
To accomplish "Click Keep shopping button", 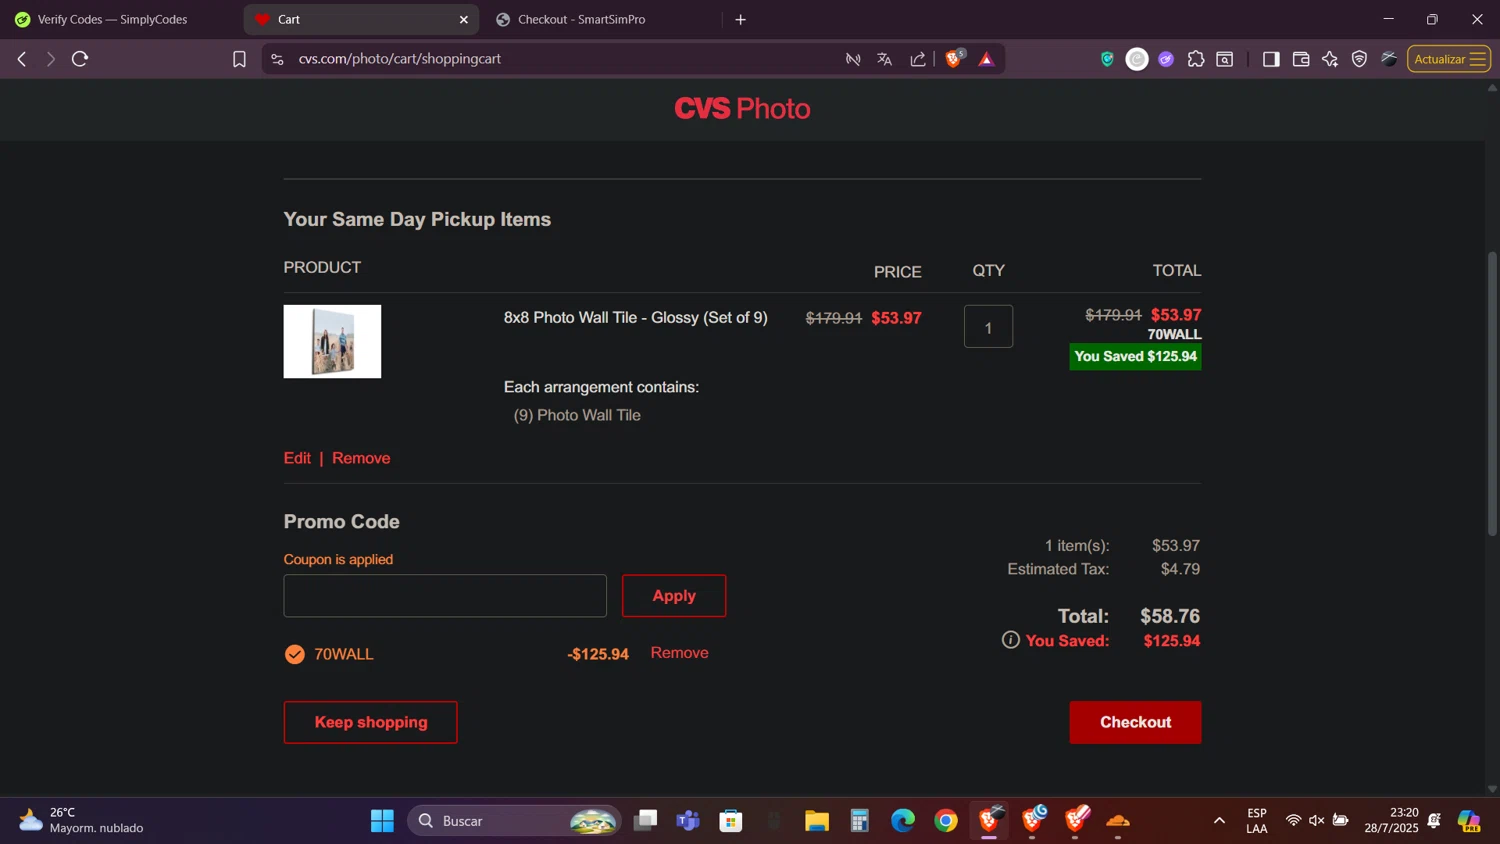I will pos(371,722).
